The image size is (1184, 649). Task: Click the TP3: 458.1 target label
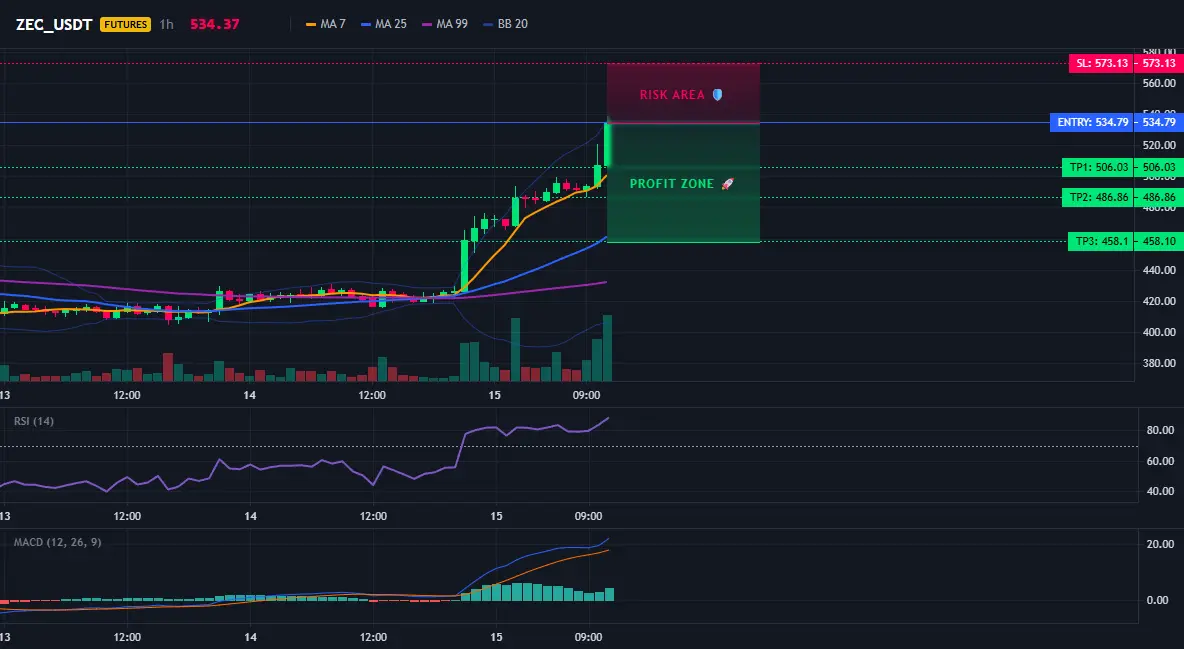pyautogui.click(x=1101, y=242)
